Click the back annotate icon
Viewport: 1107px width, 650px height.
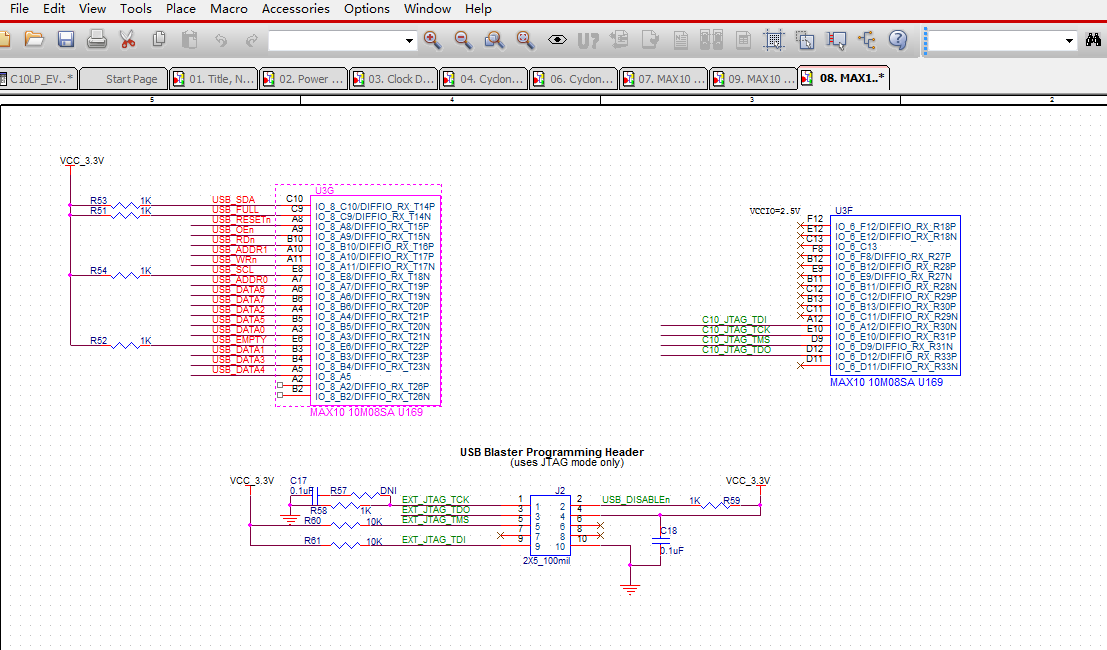(x=619, y=40)
